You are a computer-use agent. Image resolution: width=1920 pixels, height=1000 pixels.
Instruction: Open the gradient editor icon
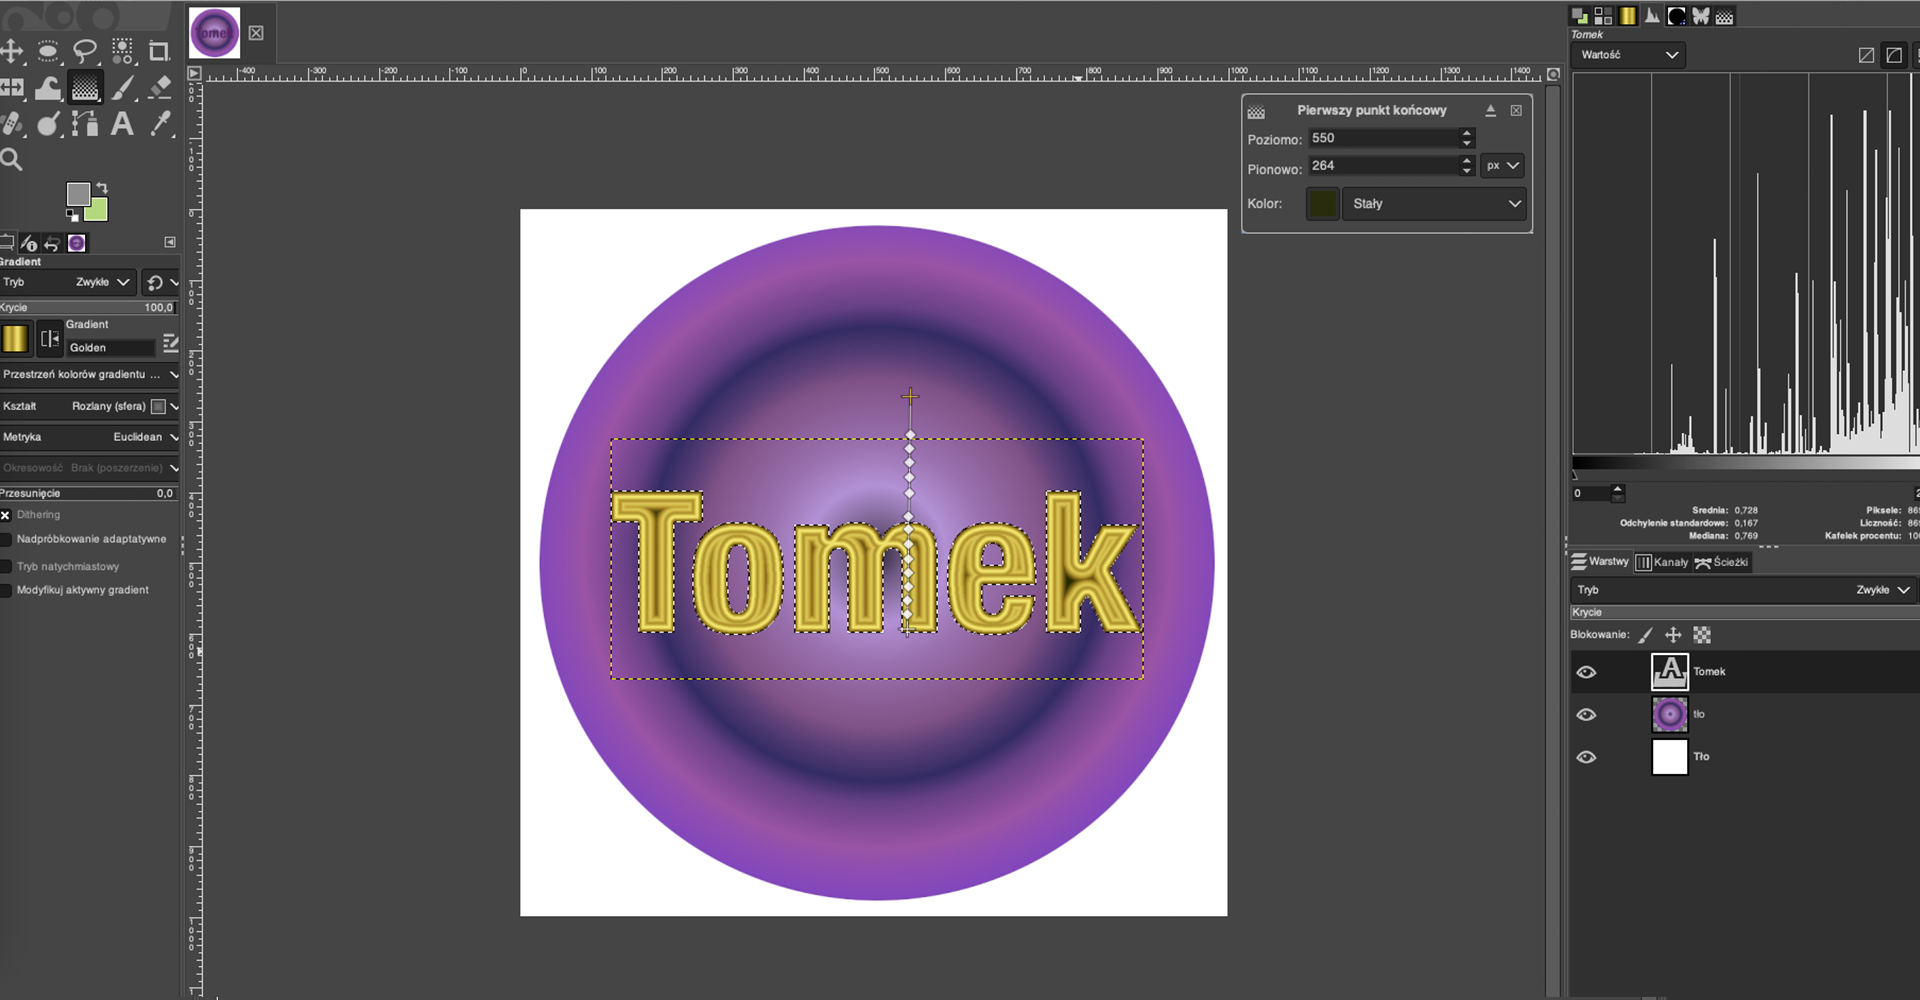pos(170,343)
